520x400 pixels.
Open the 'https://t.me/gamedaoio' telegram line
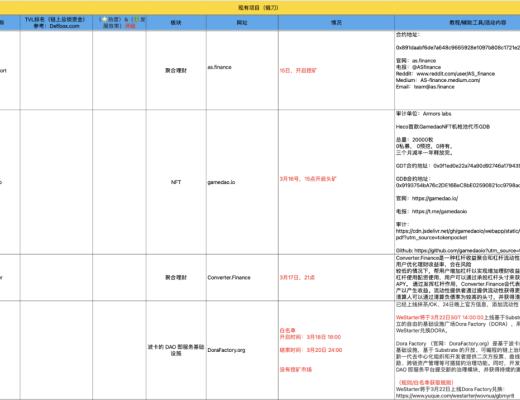[431, 211]
